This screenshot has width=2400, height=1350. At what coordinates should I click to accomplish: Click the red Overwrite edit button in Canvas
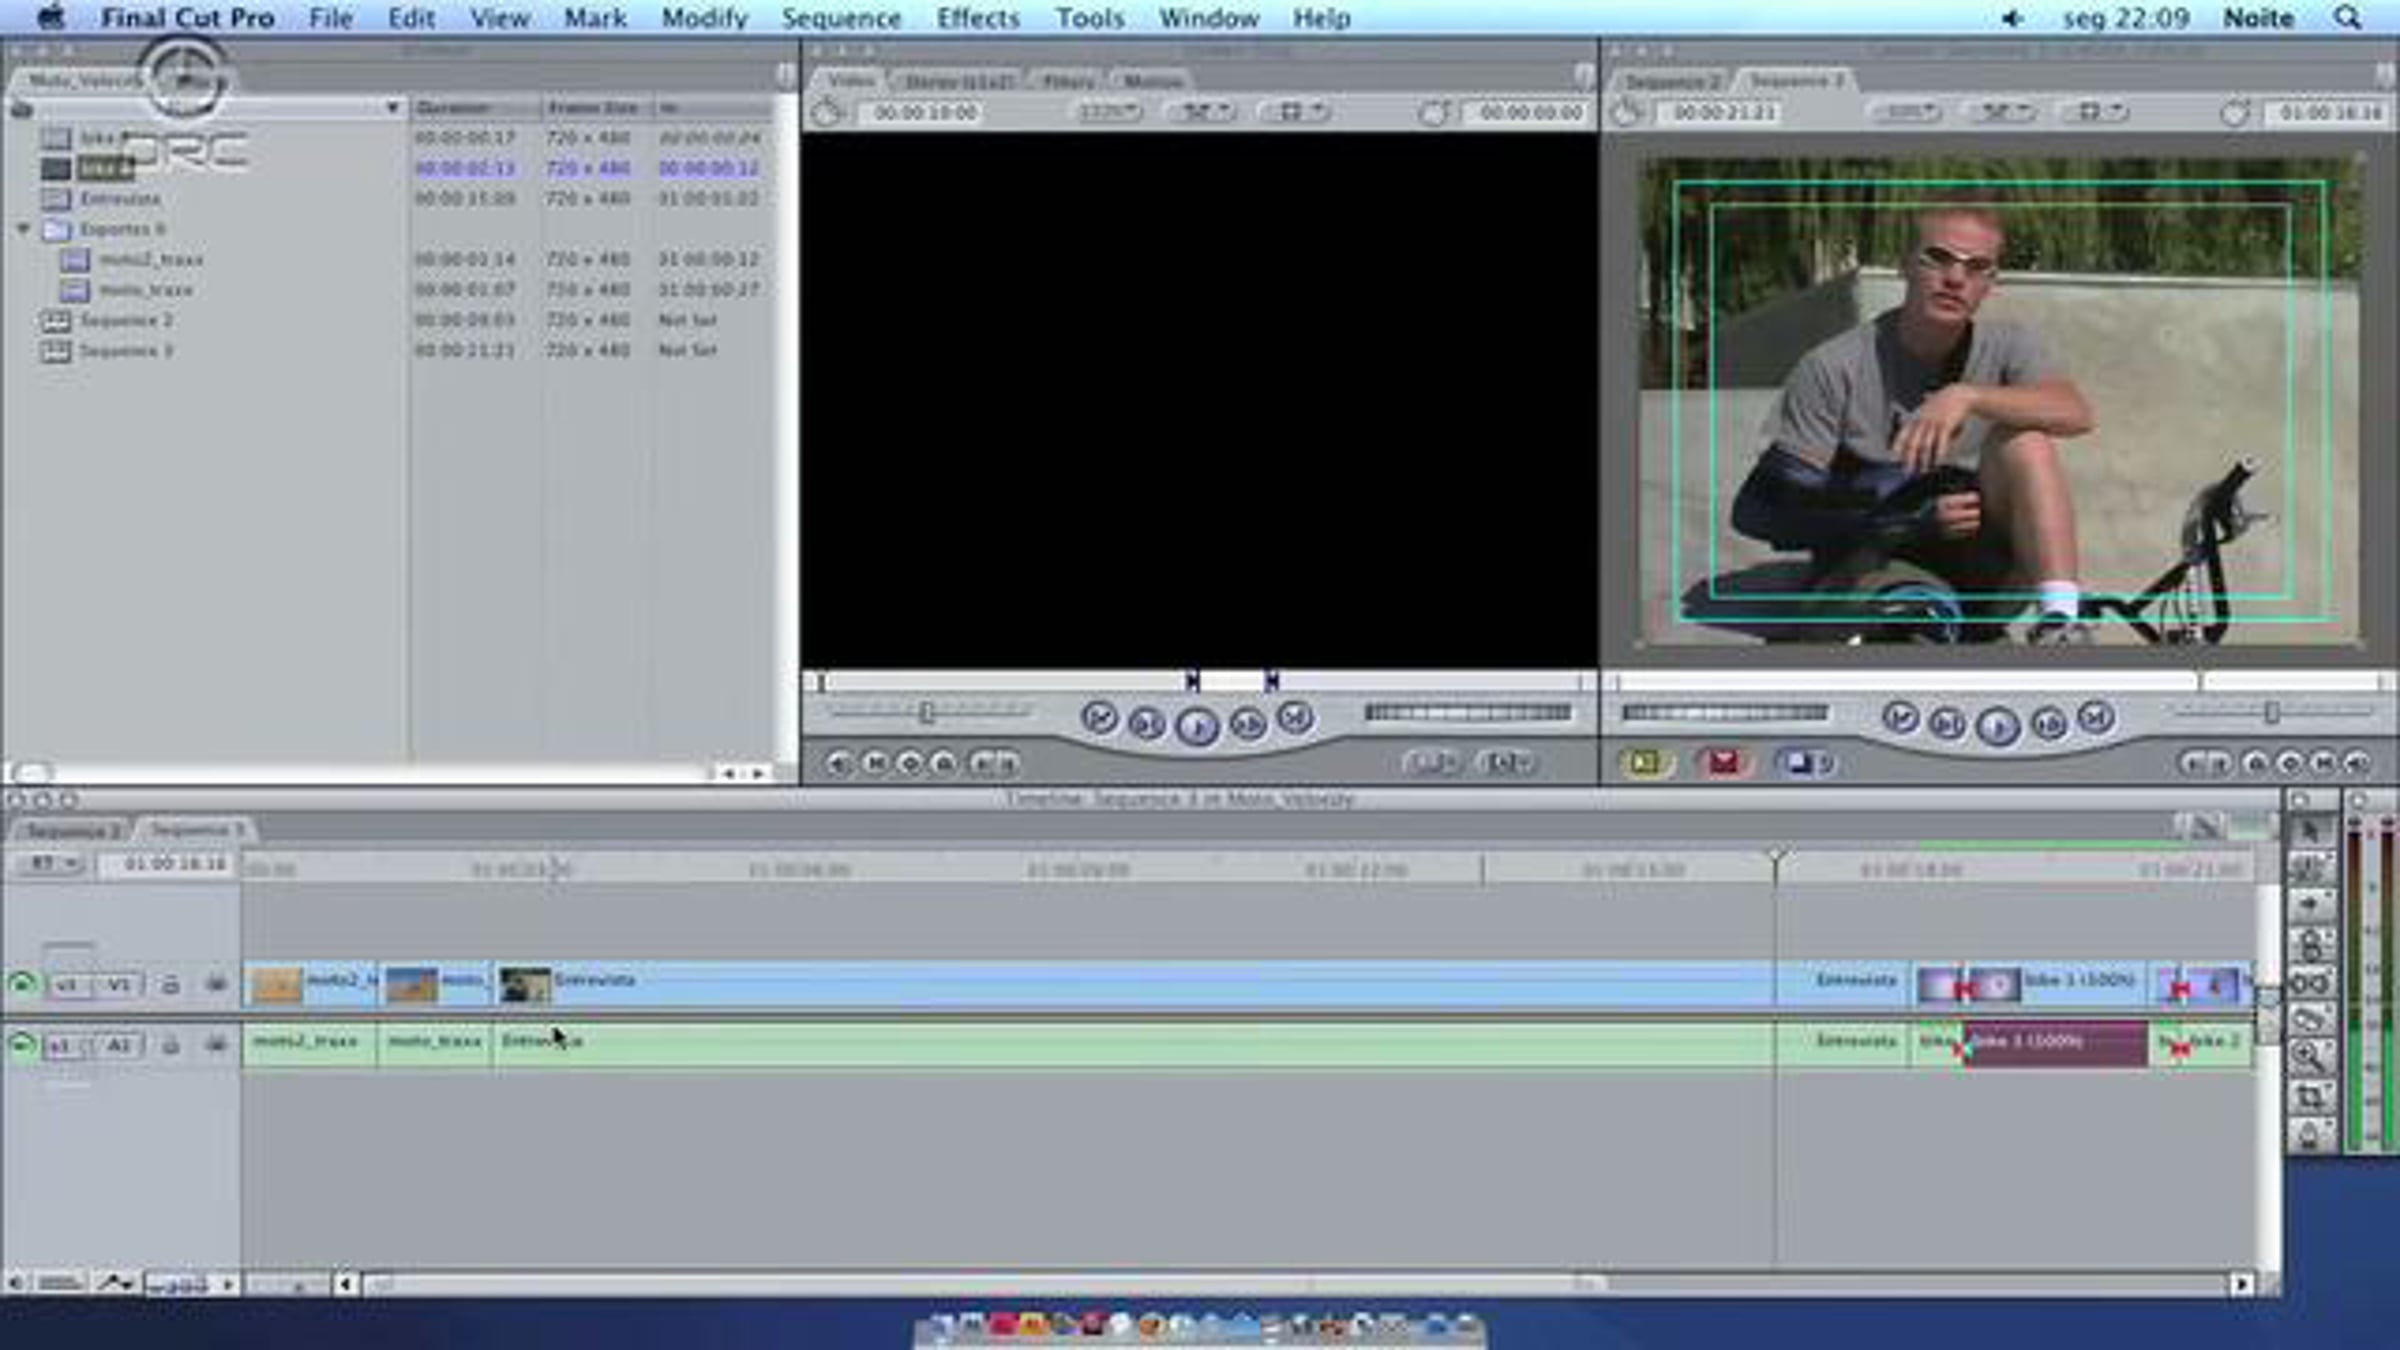click(1723, 764)
